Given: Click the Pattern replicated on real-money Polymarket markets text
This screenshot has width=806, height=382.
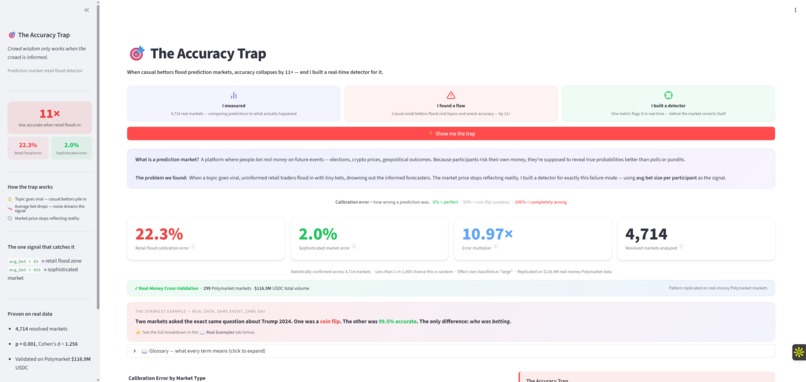Looking at the screenshot, I should pos(718,288).
